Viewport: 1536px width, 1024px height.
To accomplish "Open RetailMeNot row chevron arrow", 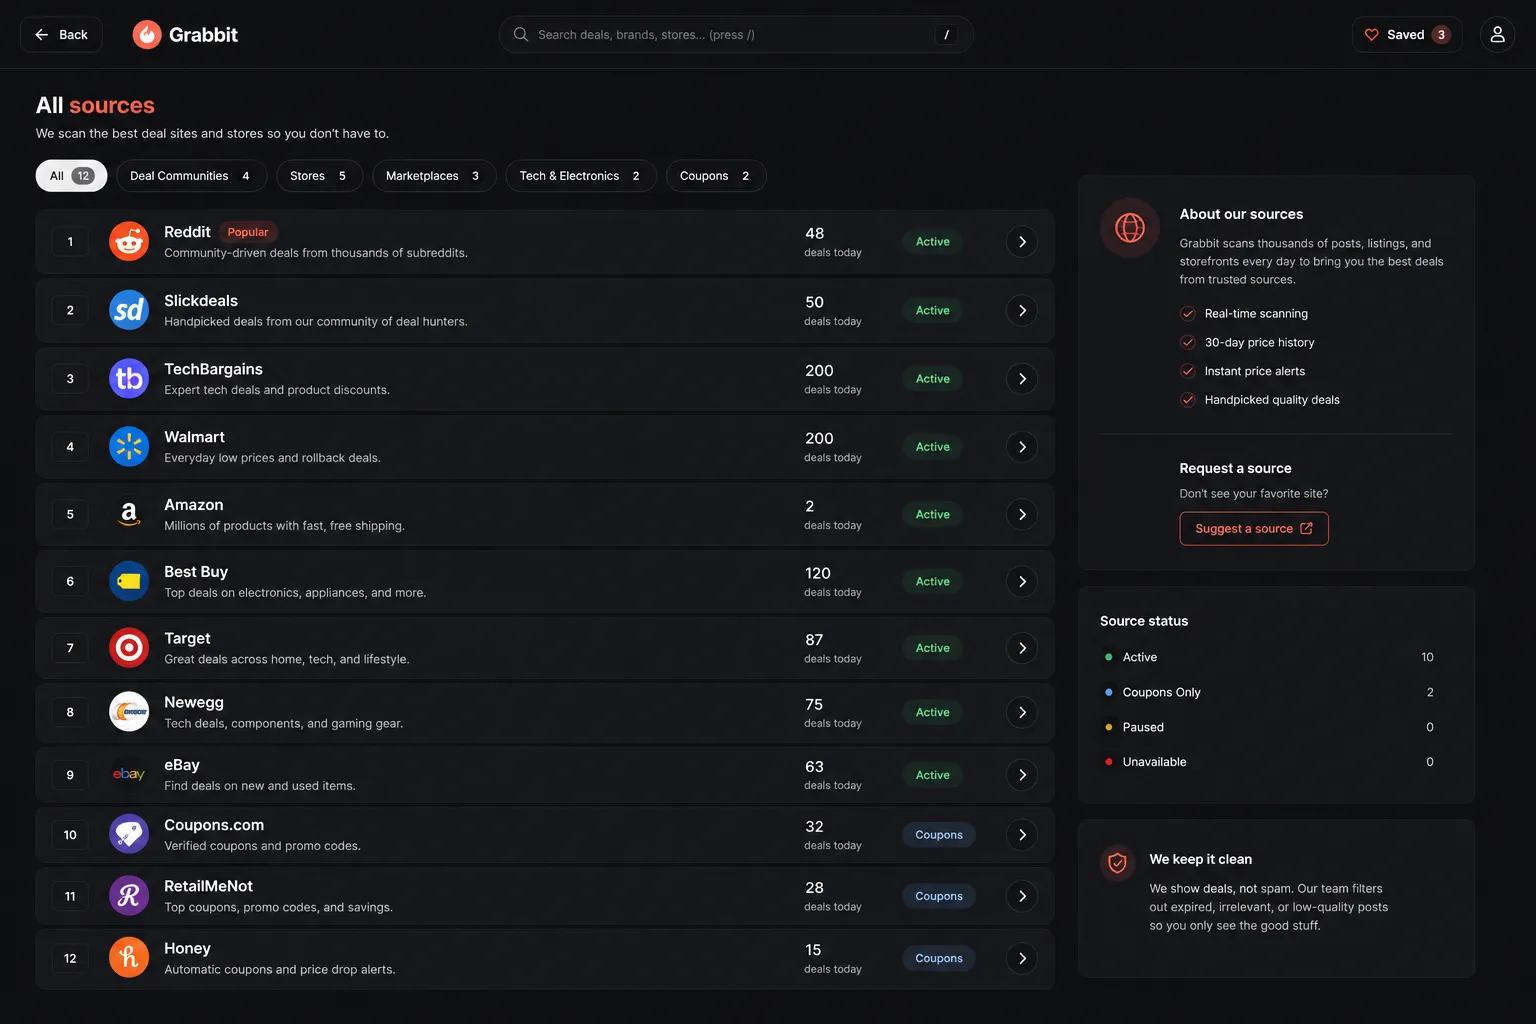I will [1022, 896].
